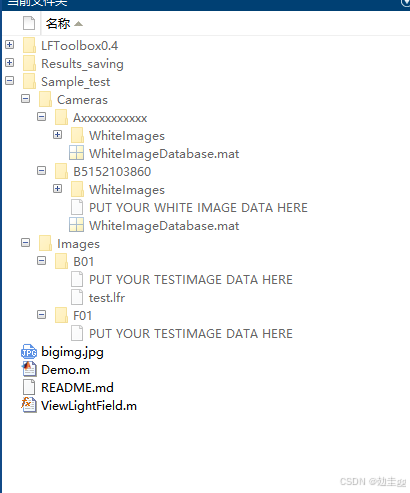This screenshot has width=410, height=493.
Task: Expand WhiteImages under Axxxxxxxxxxxx
Action: pos(58,134)
